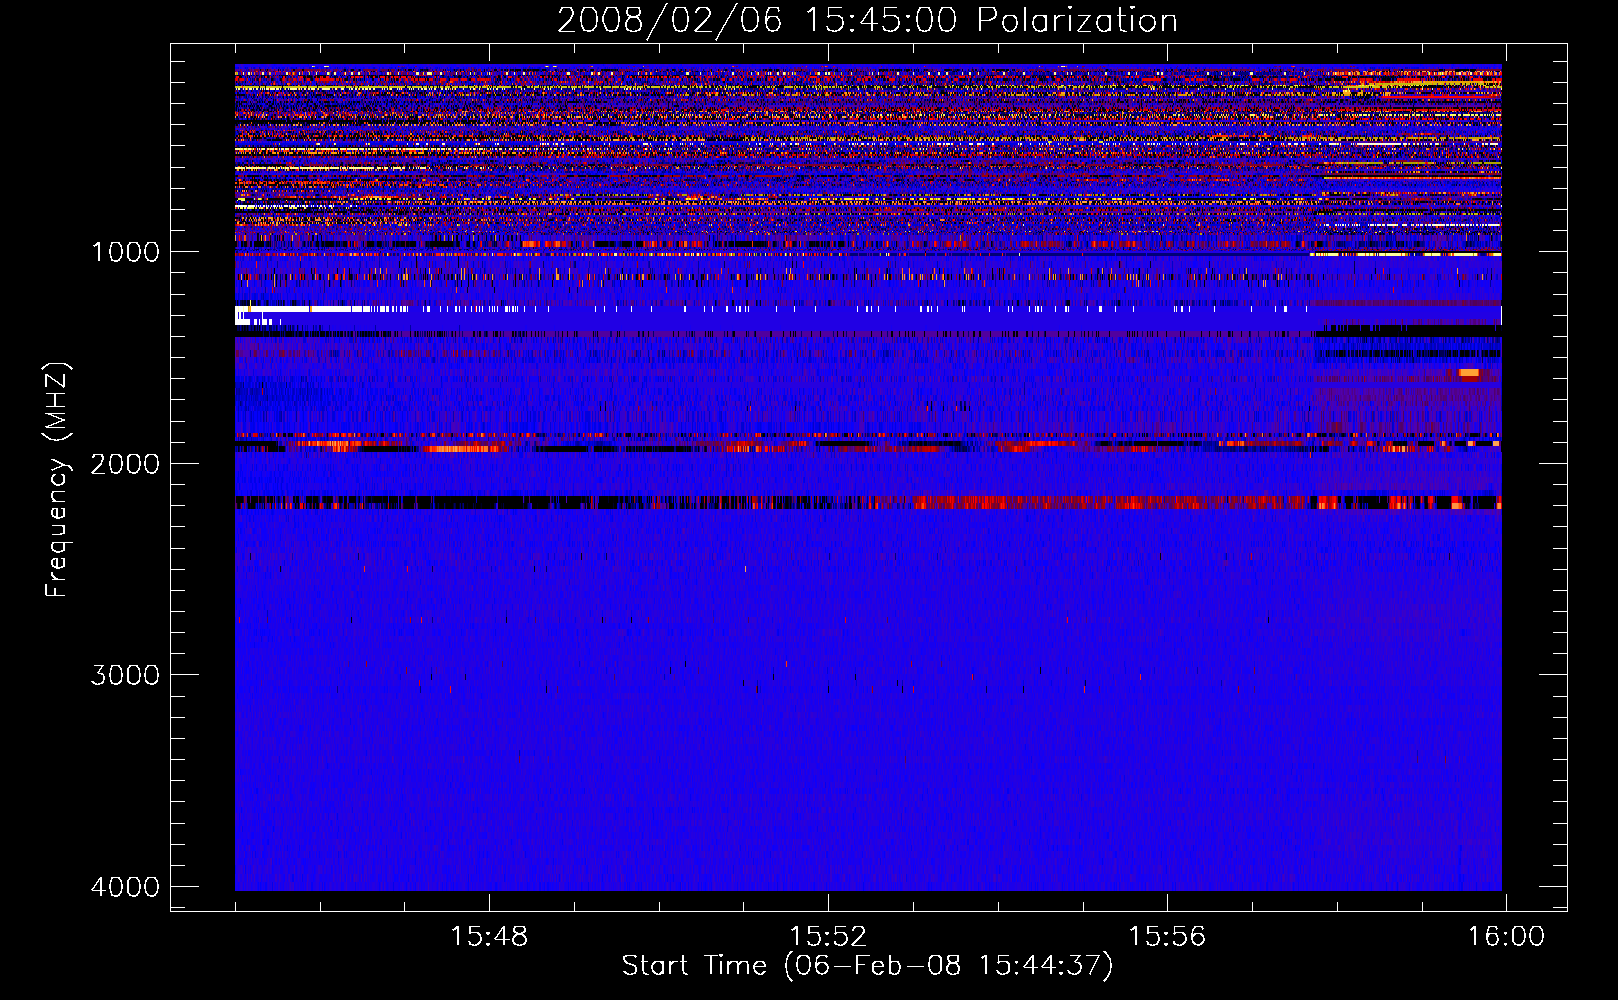Click the small orange burst near 1600 MHz
This screenshot has width=1618, height=1000.
coord(1469,373)
